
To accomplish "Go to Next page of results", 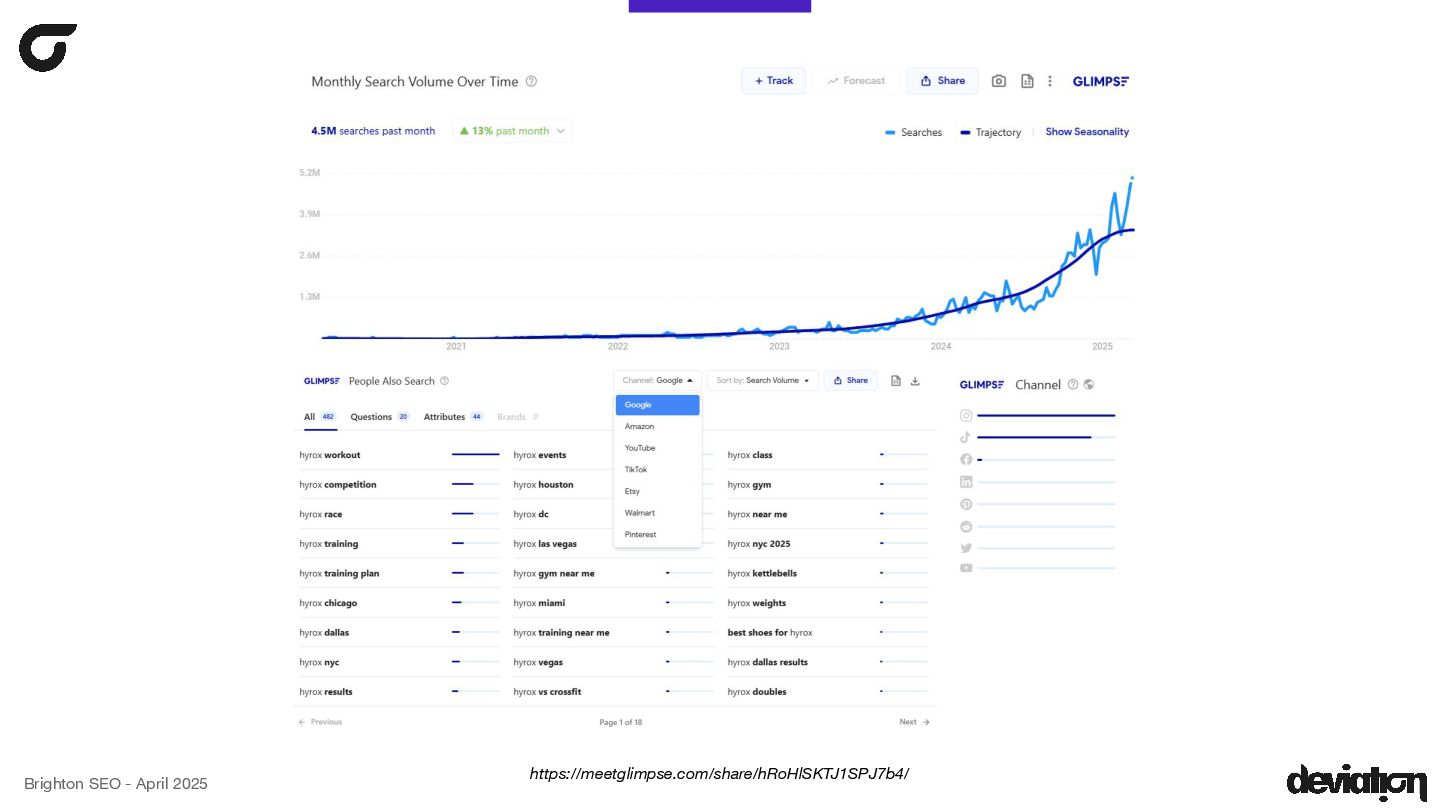I will [x=914, y=722].
